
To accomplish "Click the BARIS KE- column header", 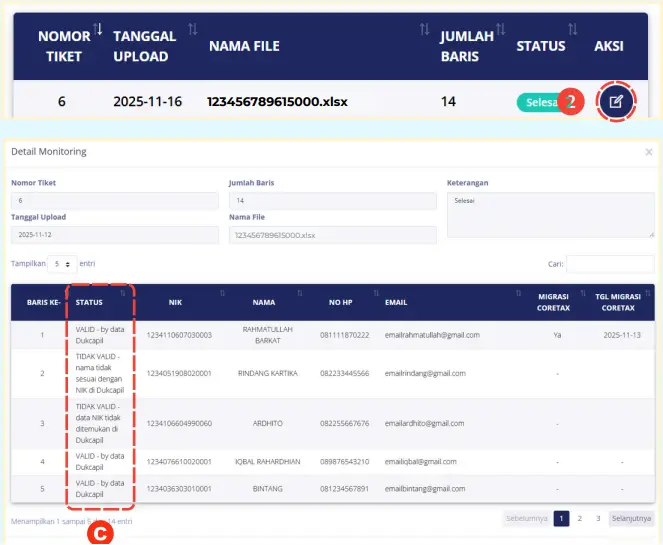I will click(x=44, y=302).
